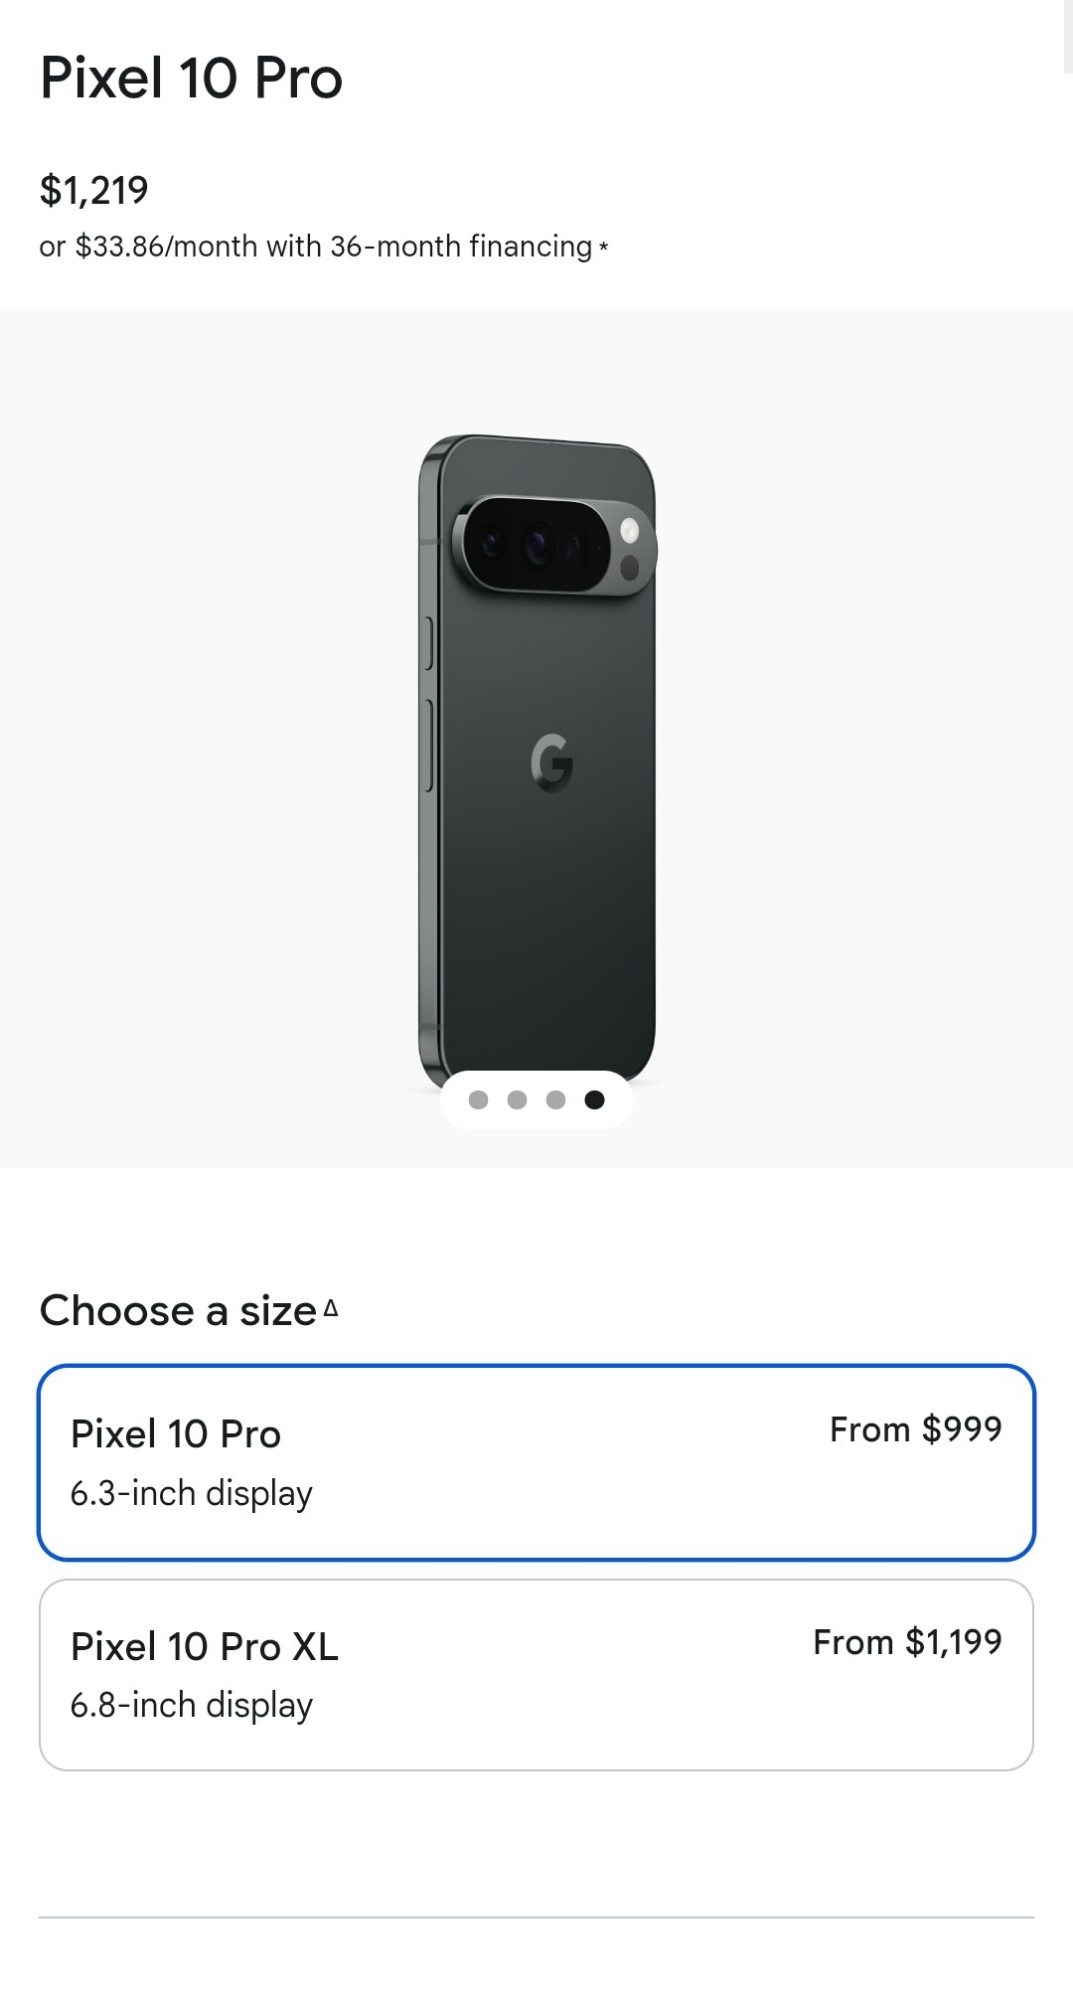Tap the phone's camera flash in image
Screen dimensions: 1073x2000
point(630,530)
